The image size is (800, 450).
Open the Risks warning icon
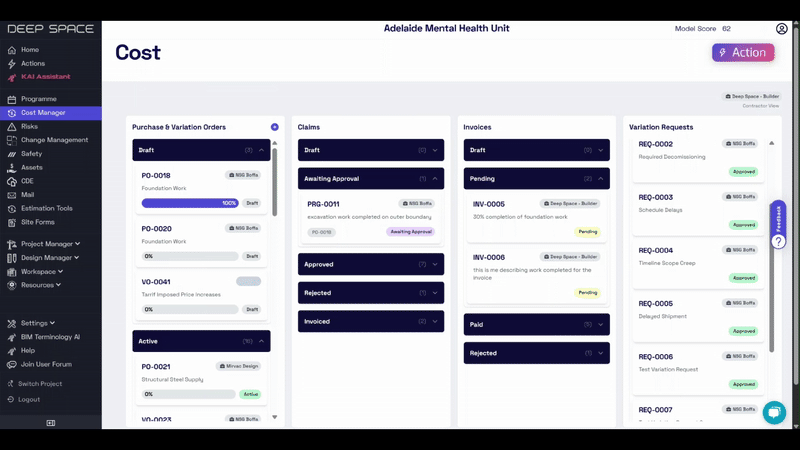click(x=12, y=127)
